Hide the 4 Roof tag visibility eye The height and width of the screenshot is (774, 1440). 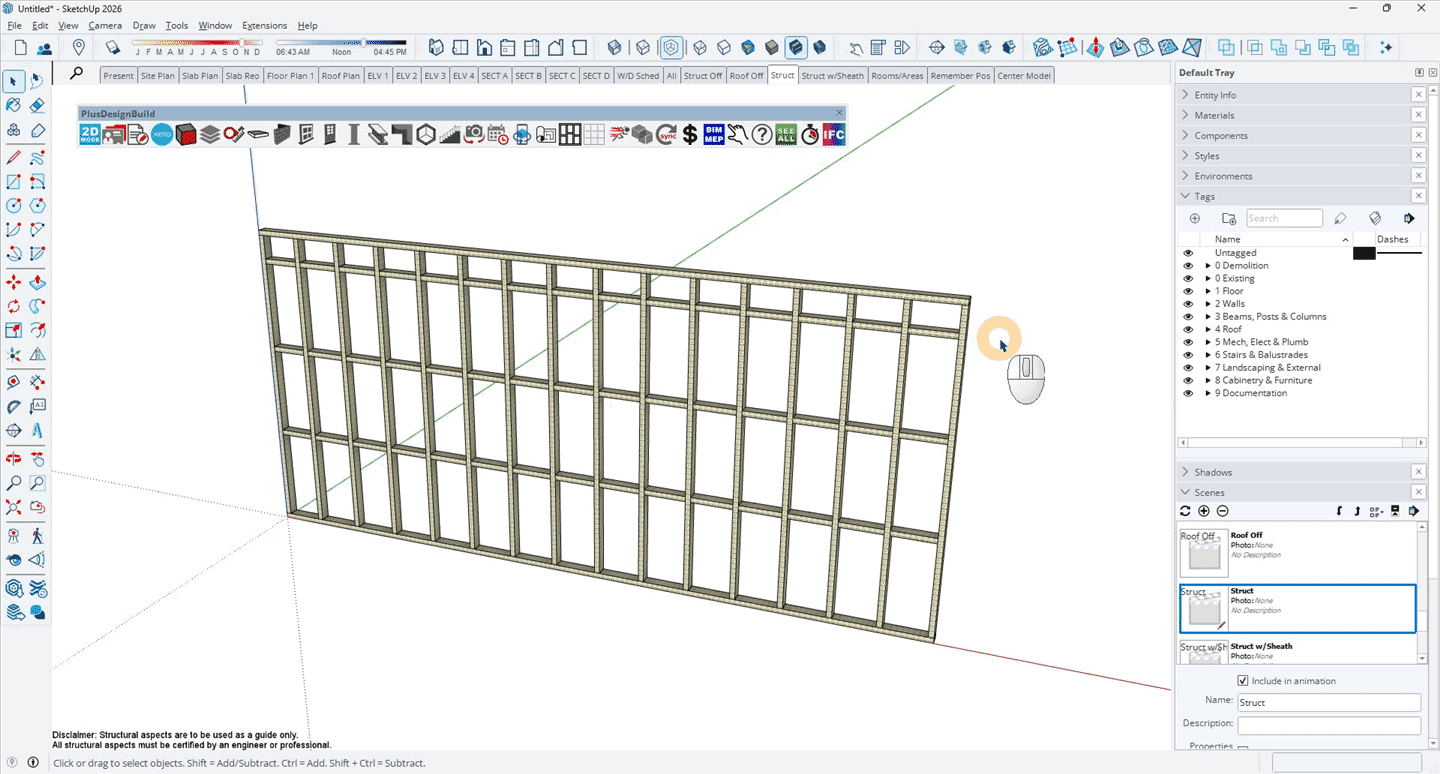[1188, 329]
